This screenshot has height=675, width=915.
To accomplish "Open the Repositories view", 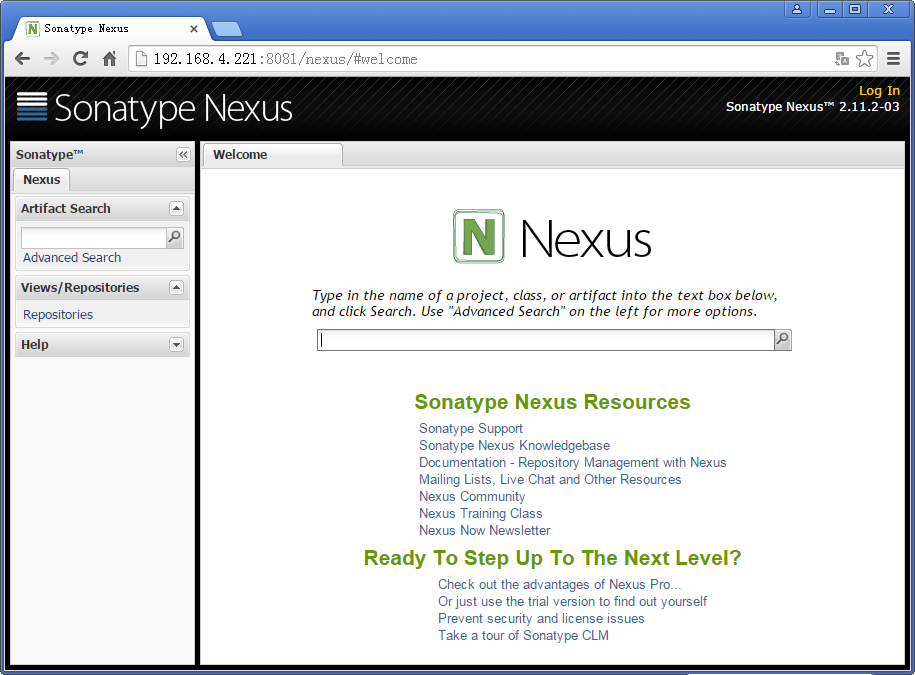I will (x=58, y=314).
